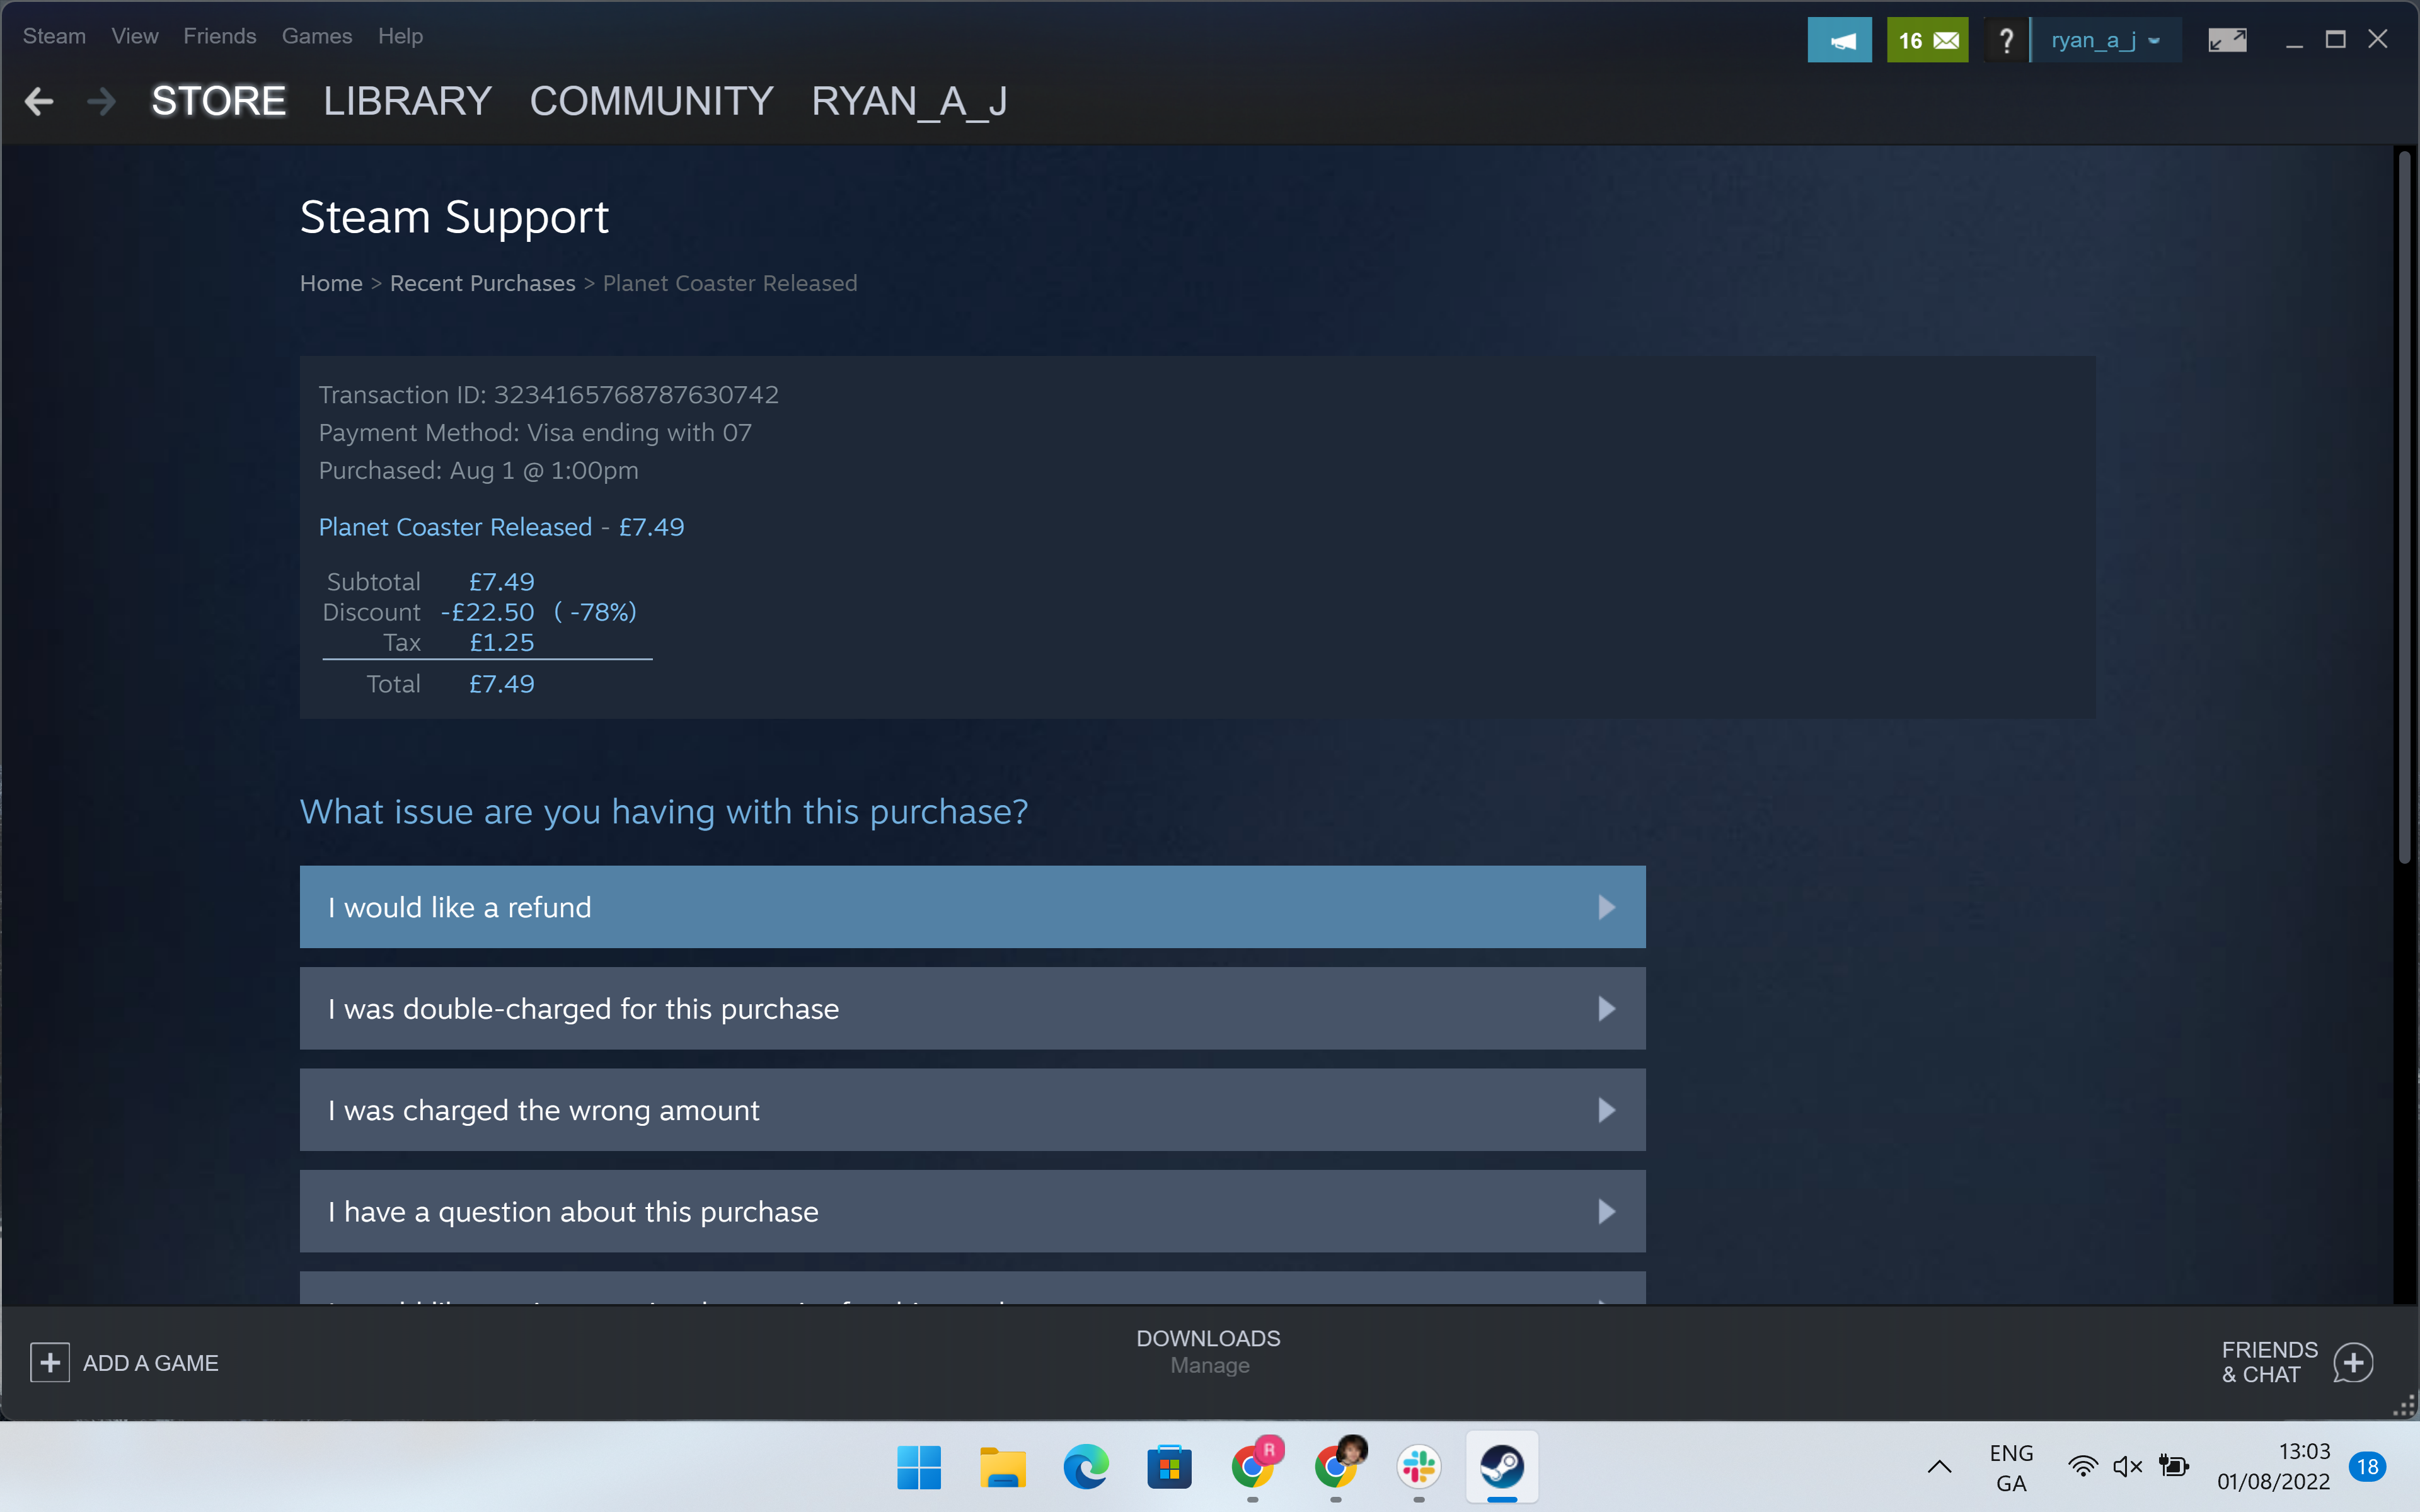Open Wi-Fi network settings icon
The image size is (2420, 1512).
click(2083, 1466)
